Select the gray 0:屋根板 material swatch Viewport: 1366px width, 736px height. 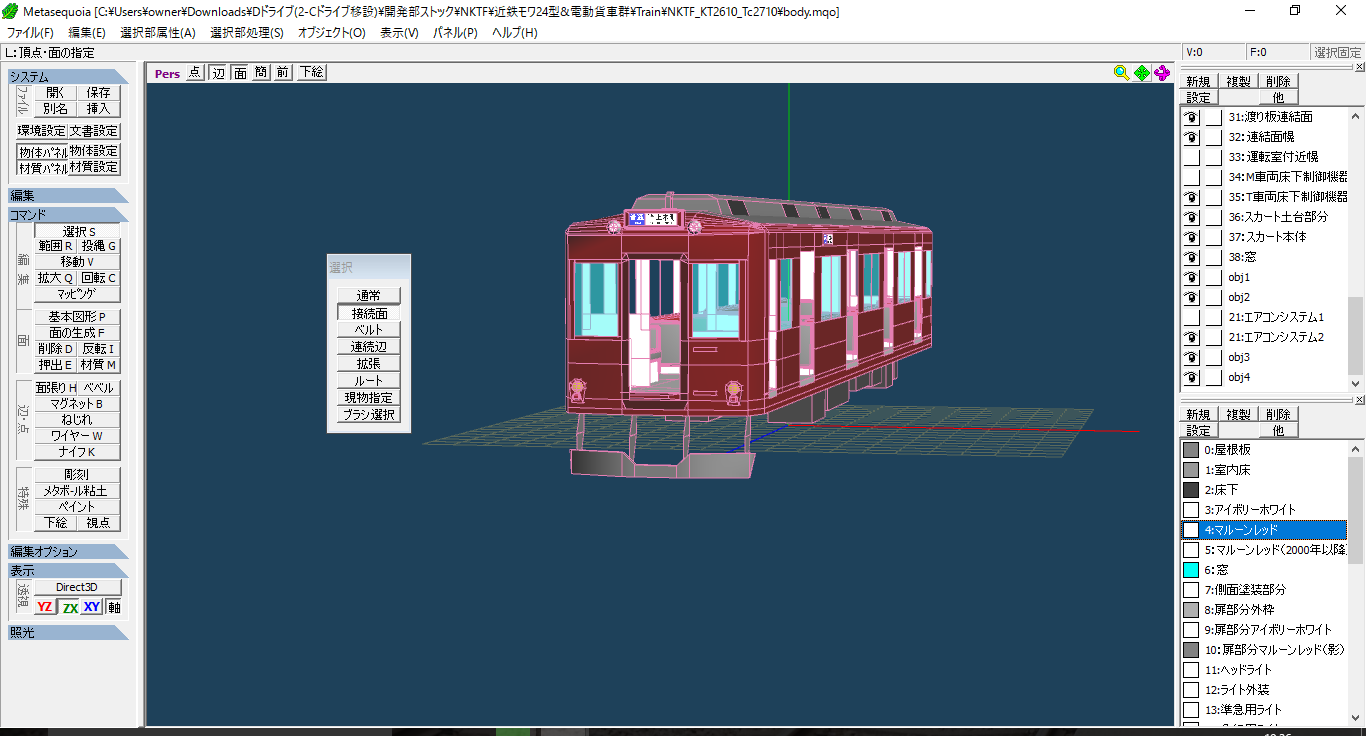pos(1191,450)
